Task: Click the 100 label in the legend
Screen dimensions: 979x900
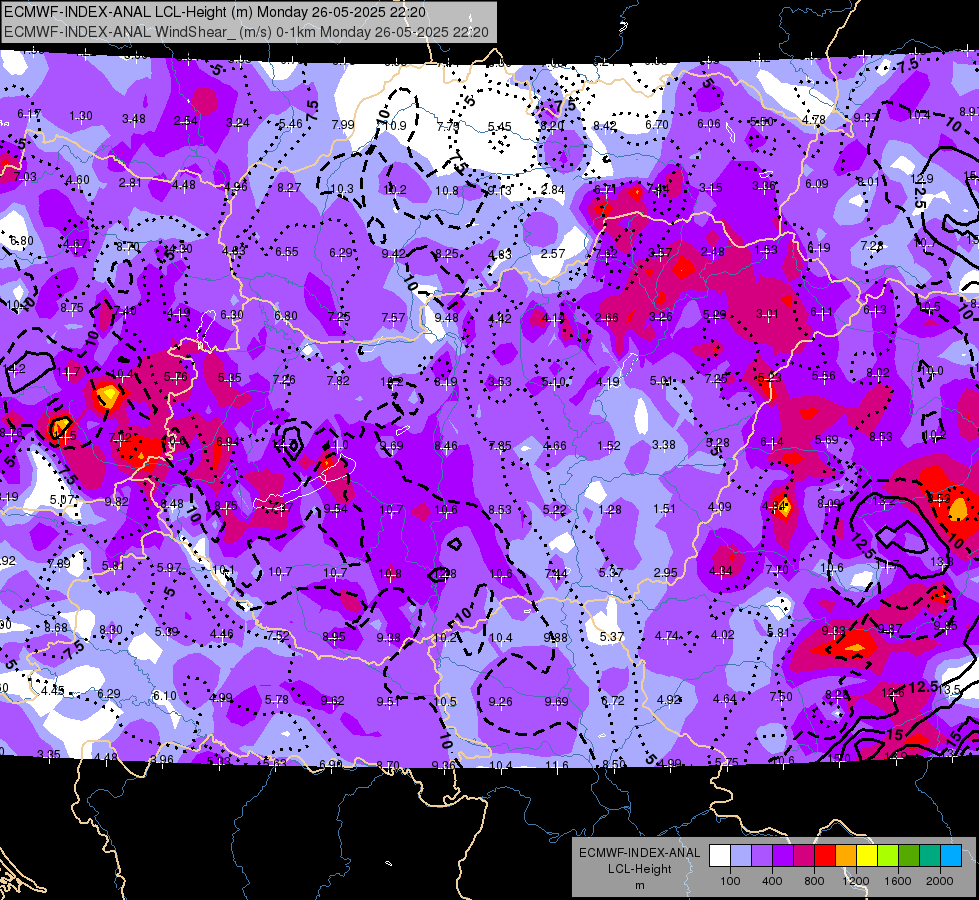Action: click(730, 881)
